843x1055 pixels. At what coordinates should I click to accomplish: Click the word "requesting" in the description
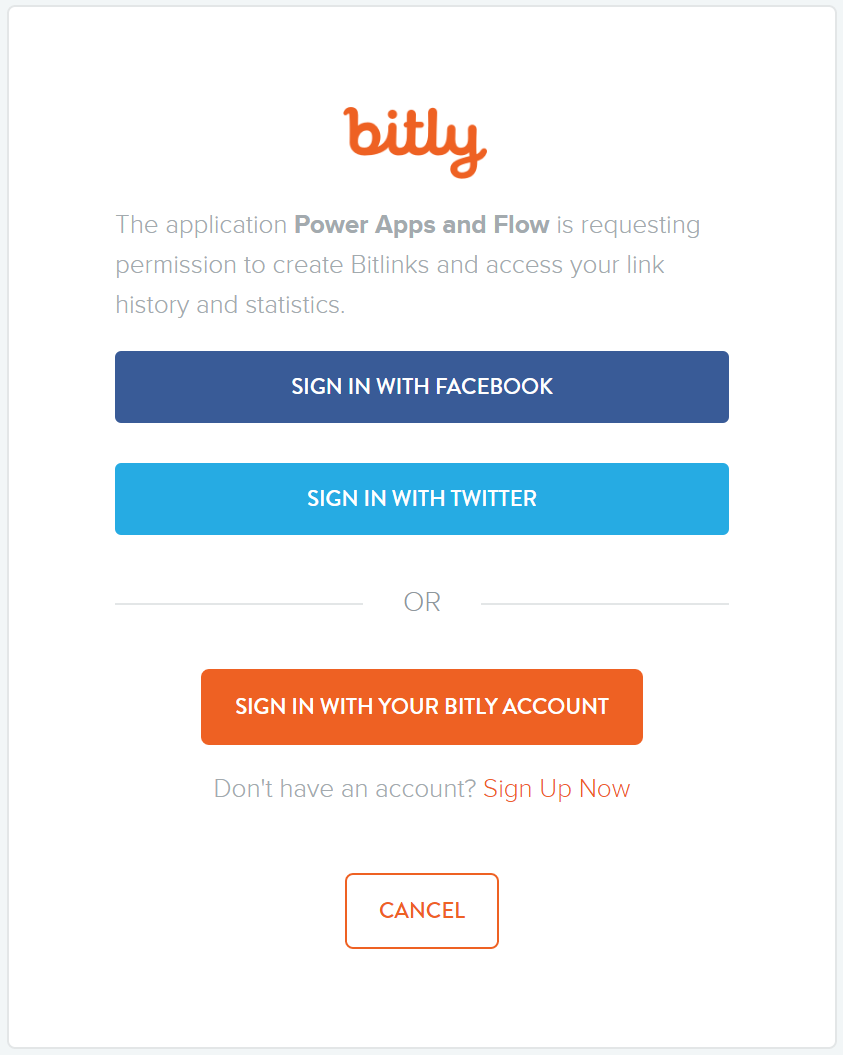(x=640, y=224)
